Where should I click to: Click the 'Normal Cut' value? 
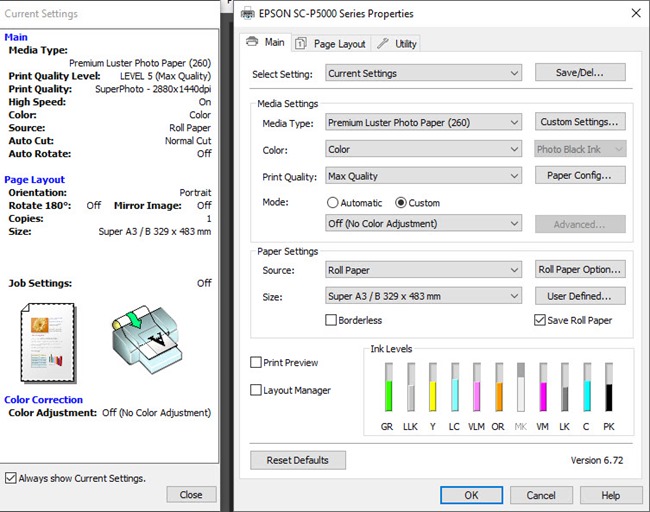[188, 141]
